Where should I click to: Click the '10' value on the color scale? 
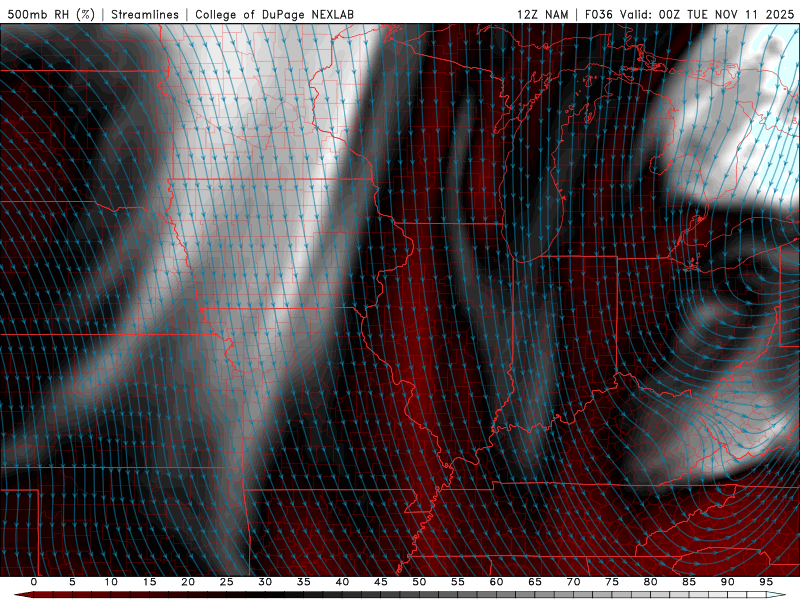(111, 582)
